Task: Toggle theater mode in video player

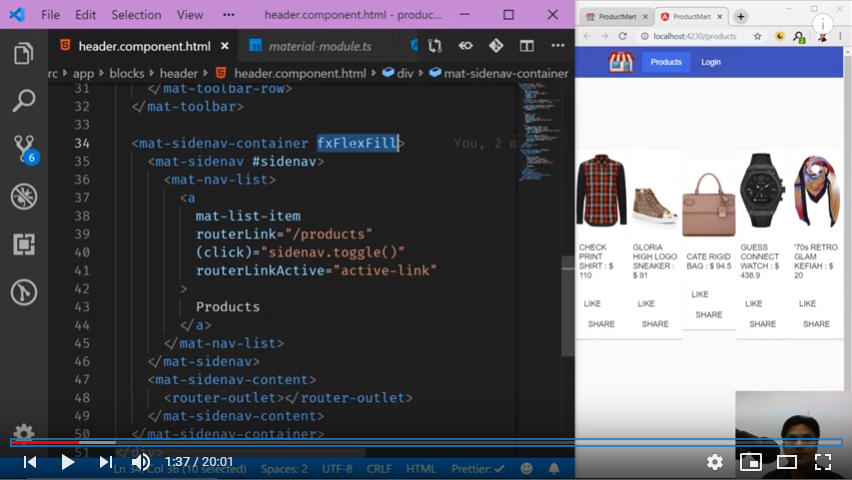Action: (787, 462)
